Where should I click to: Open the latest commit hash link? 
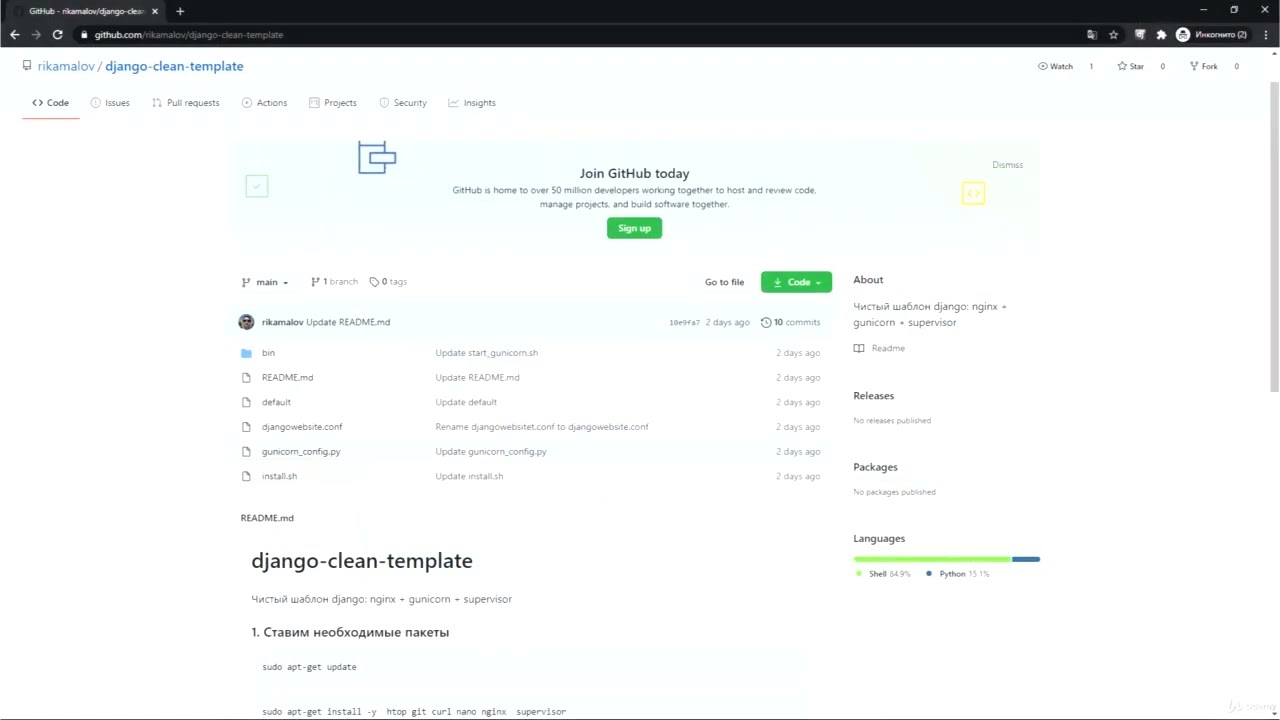684,323
